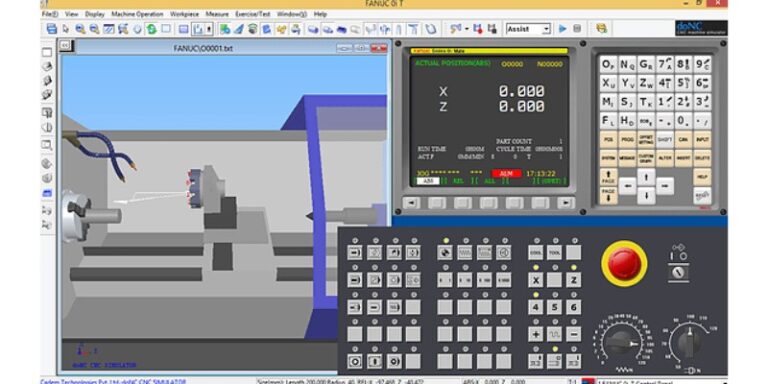Click the N/Q address key
Image resolution: width=768 pixels, height=384 pixels.
tap(626, 64)
